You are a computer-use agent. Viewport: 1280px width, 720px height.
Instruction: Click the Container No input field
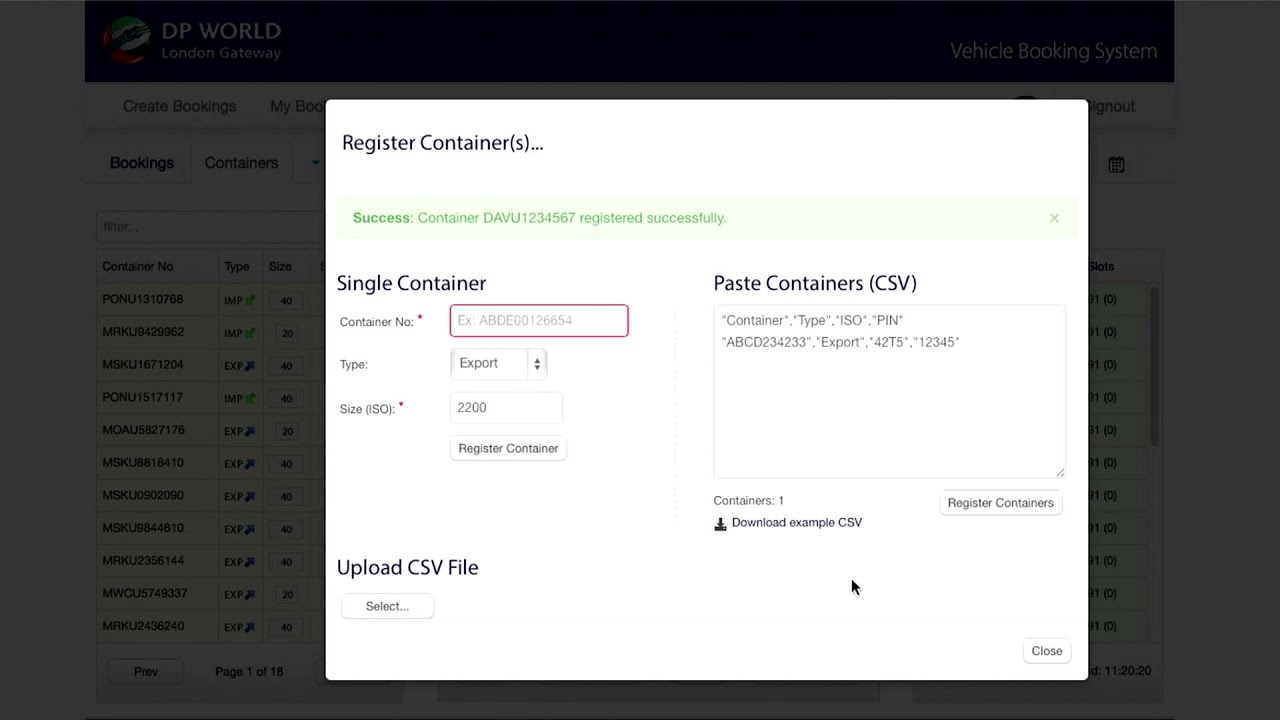click(x=539, y=321)
